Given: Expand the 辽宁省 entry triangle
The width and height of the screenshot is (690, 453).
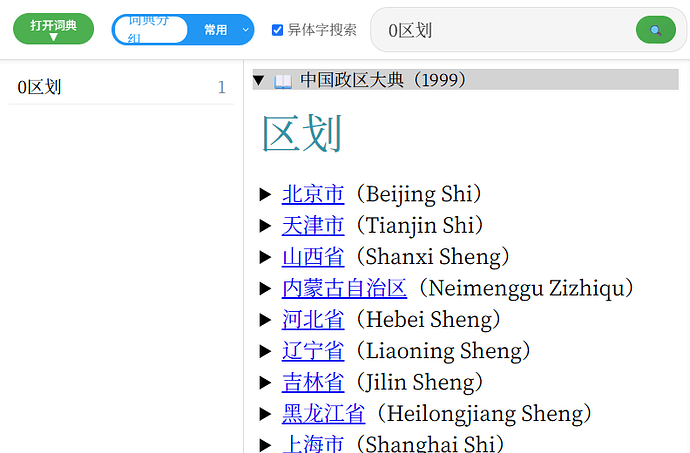Looking at the screenshot, I should 265,351.
